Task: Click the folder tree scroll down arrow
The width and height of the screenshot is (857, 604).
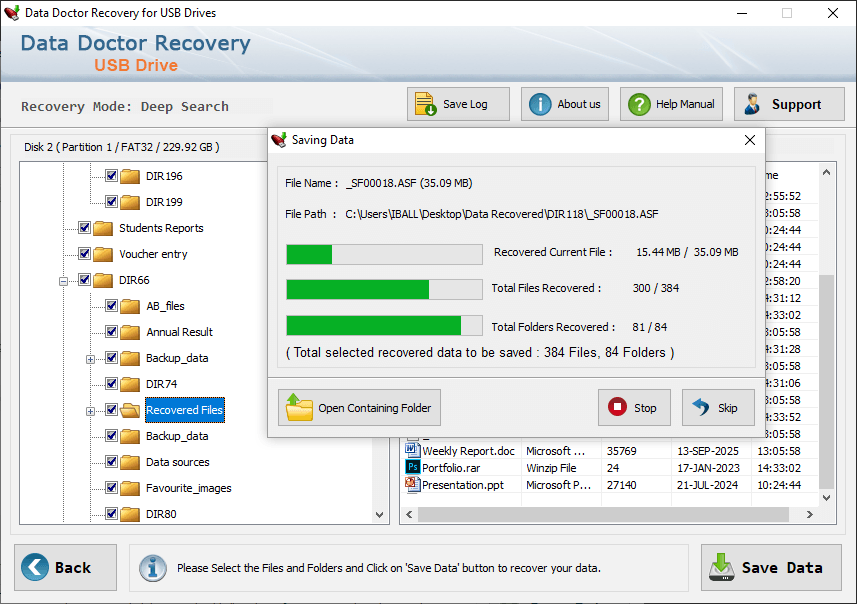Action: 380,515
